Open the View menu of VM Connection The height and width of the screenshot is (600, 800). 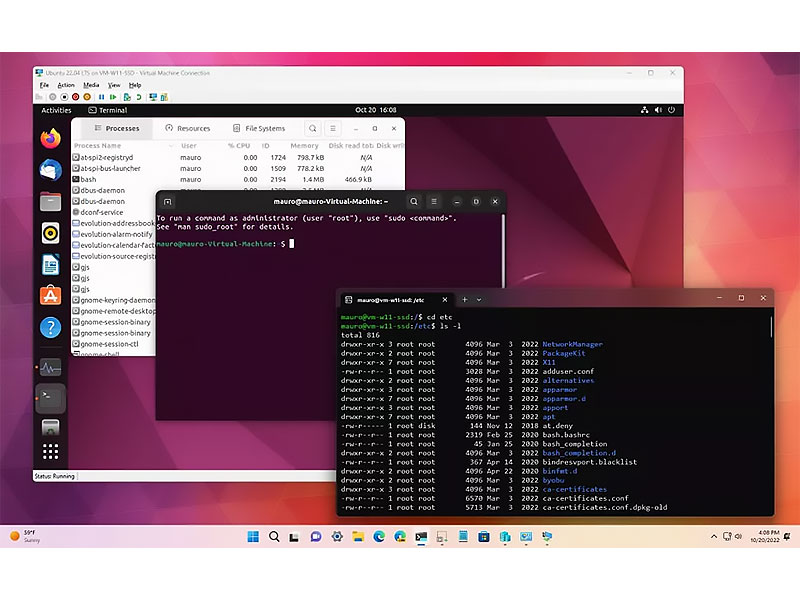click(114, 85)
